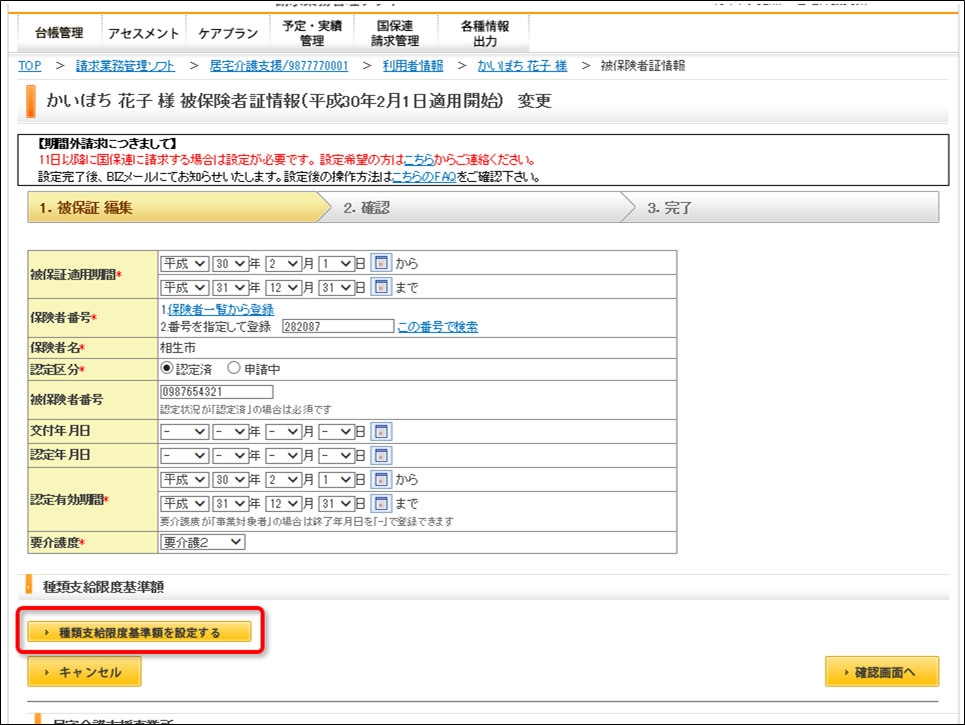Screen dimensions: 965x725
Task: Open かいぽち 花子 様 breadcrumb link
Action: [x=522, y=66]
